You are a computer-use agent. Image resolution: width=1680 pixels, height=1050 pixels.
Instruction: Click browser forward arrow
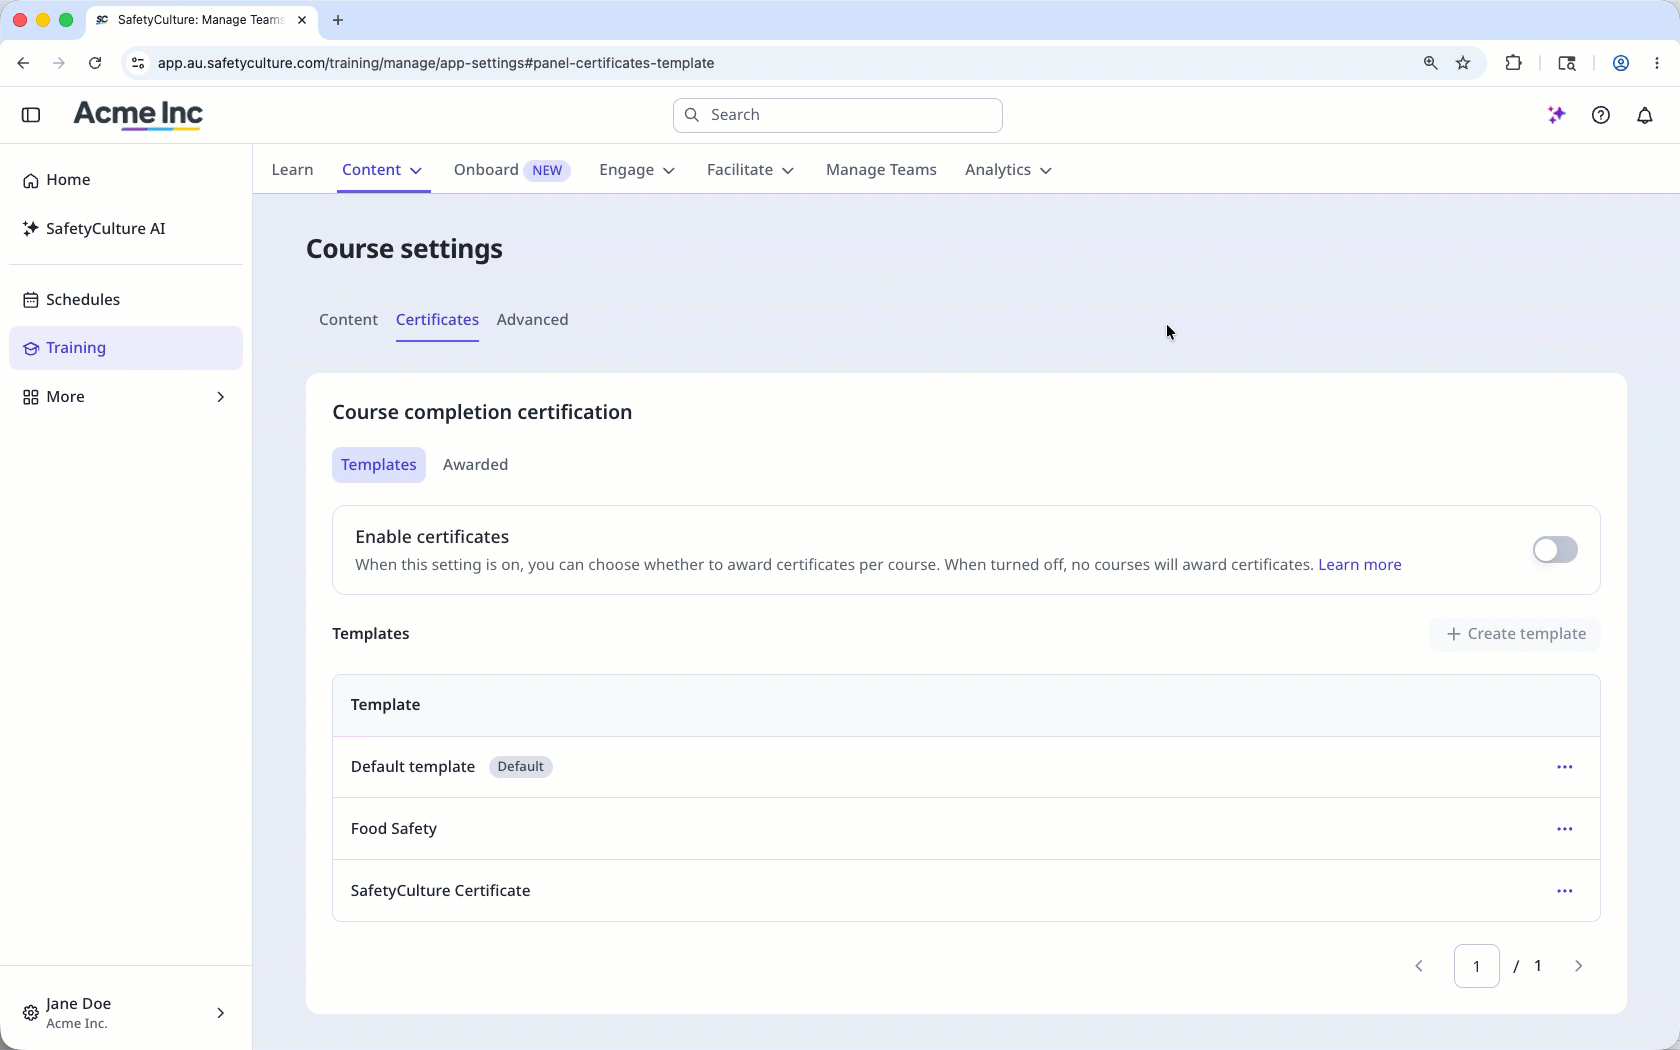point(59,63)
